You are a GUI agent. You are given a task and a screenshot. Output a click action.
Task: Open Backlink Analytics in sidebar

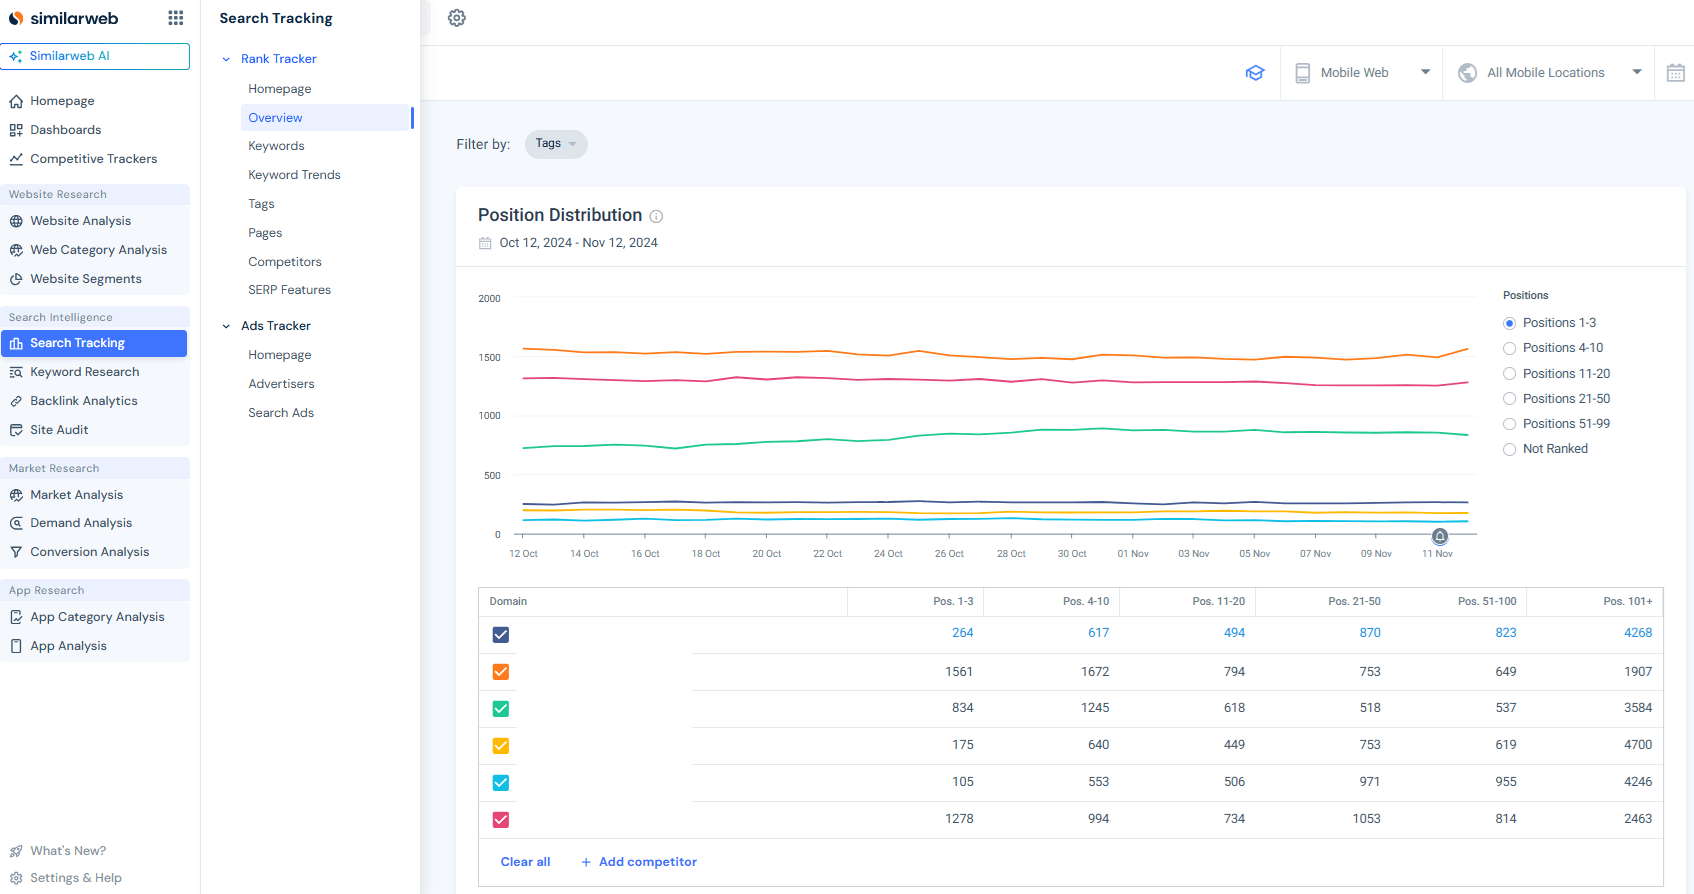pyautogui.click(x=84, y=401)
